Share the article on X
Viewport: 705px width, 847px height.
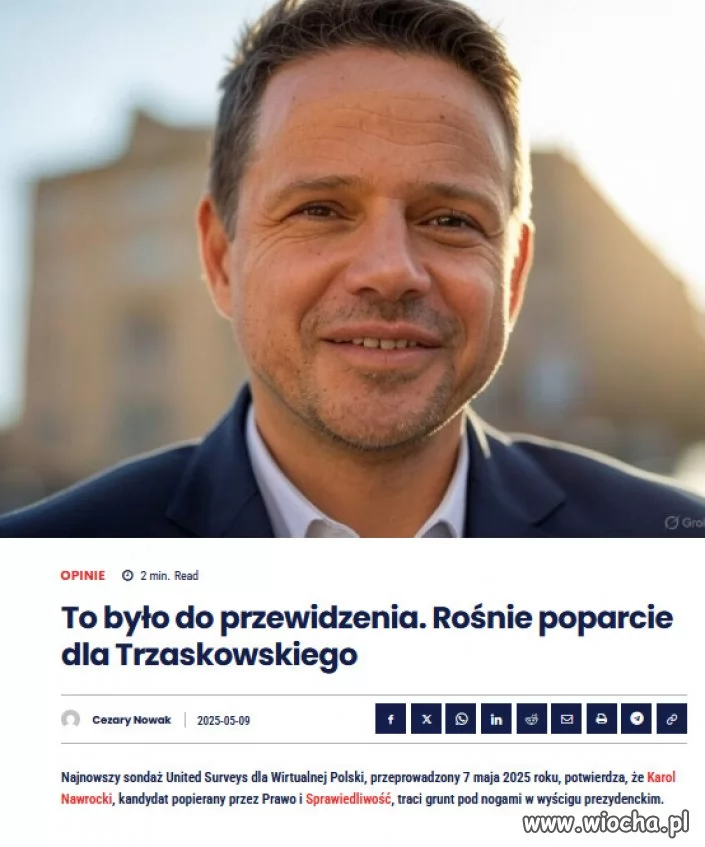(x=426, y=718)
